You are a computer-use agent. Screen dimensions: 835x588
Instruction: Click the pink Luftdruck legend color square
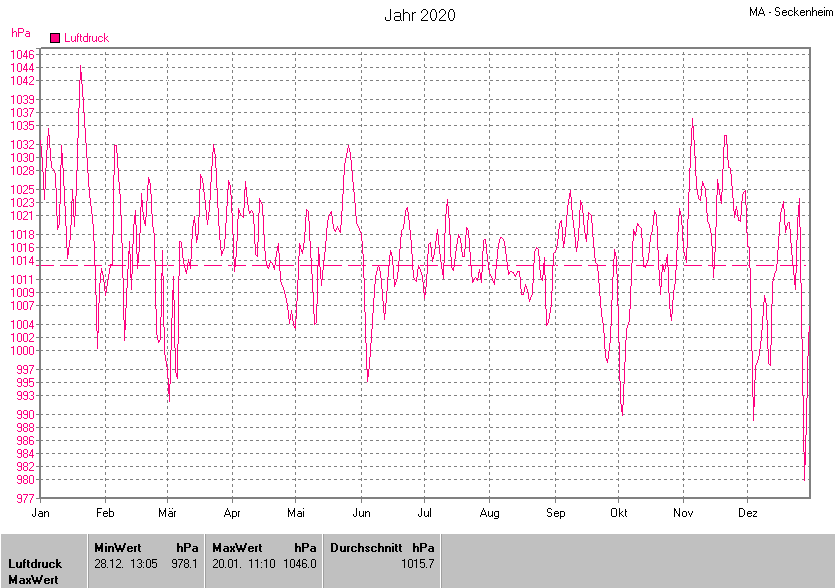[x=55, y=38]
